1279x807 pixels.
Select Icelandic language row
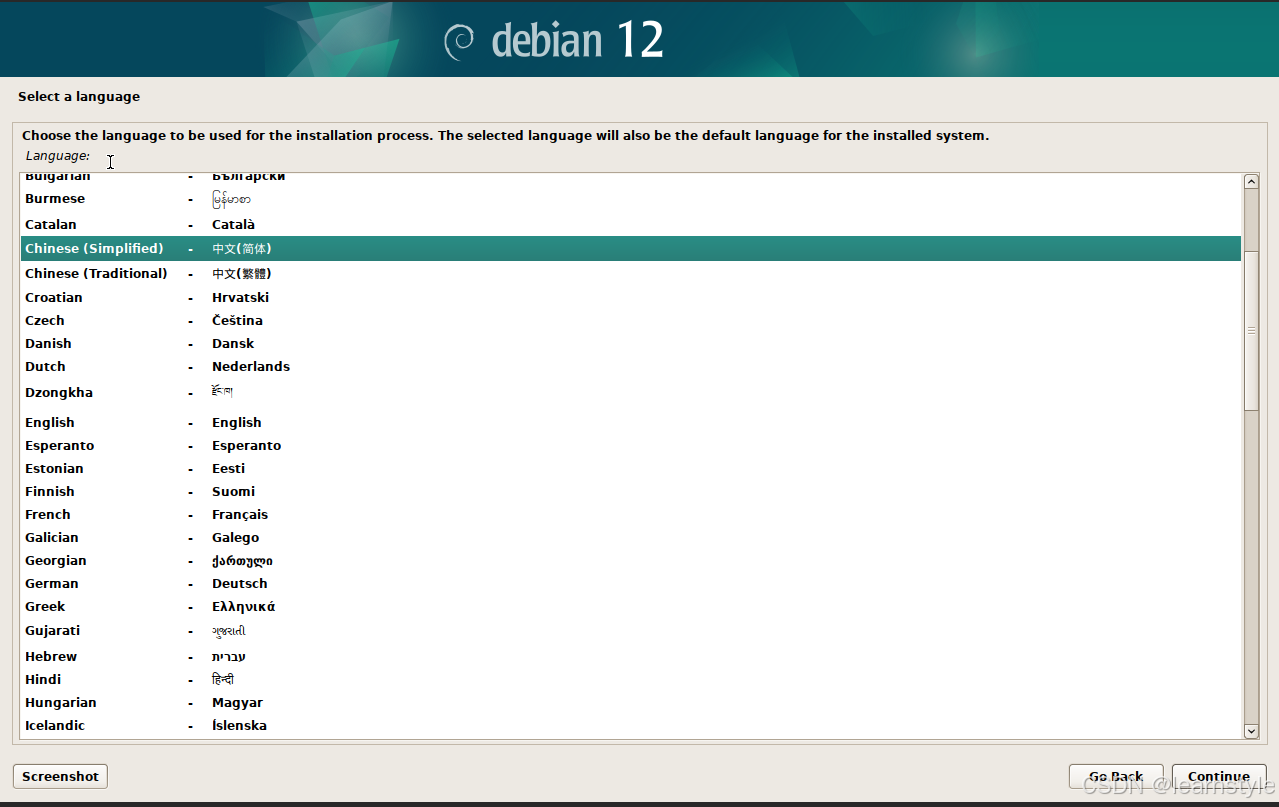point(631,725)
